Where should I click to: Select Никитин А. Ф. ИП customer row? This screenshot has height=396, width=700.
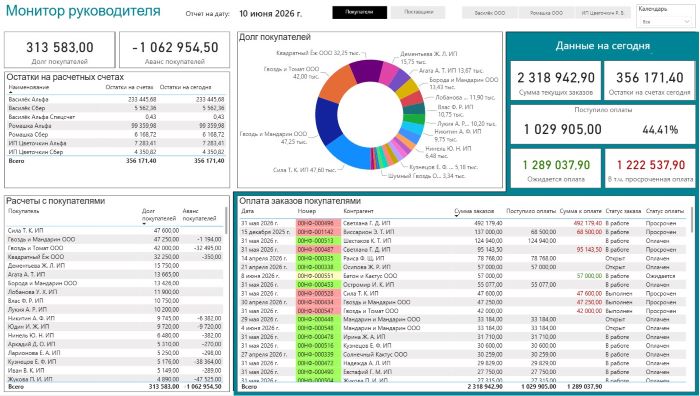coord(115,318)
